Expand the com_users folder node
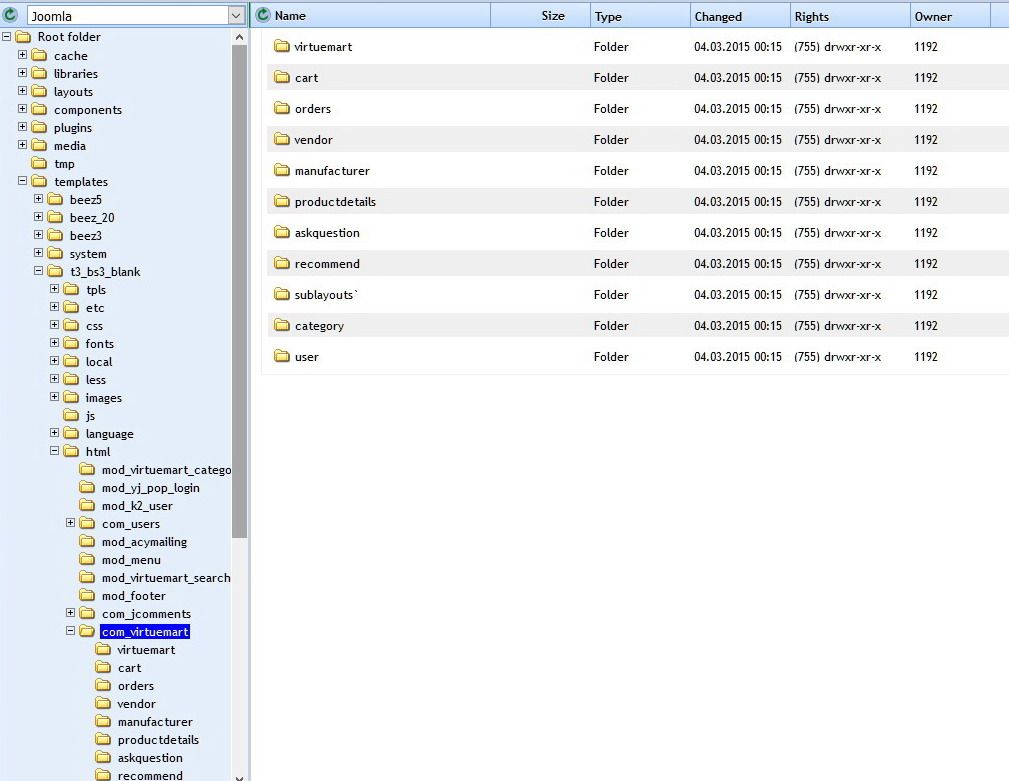 pos(71,523)
